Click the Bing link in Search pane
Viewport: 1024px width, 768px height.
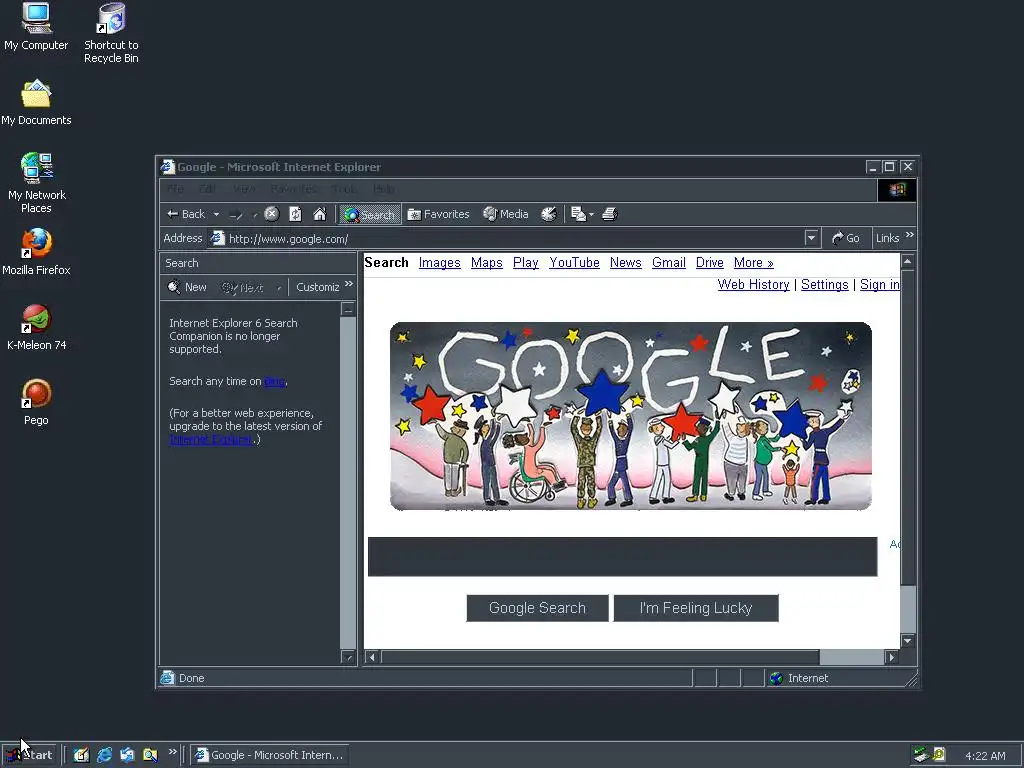(274, 381)
